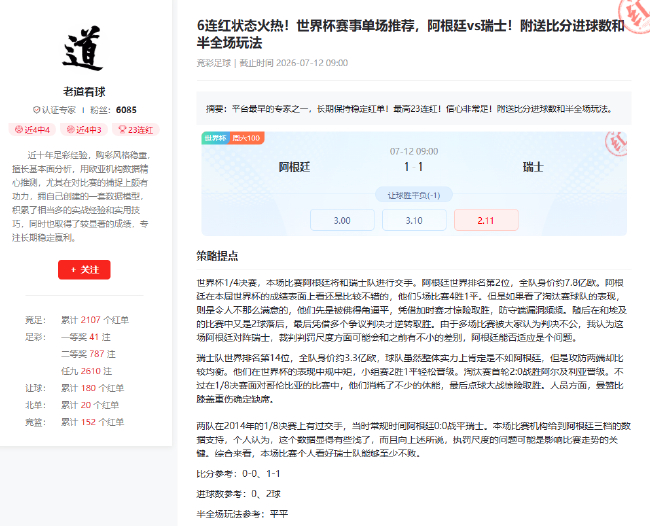Open expert name 老道看球
Screen dimensions: 650x526
point(84,92)
